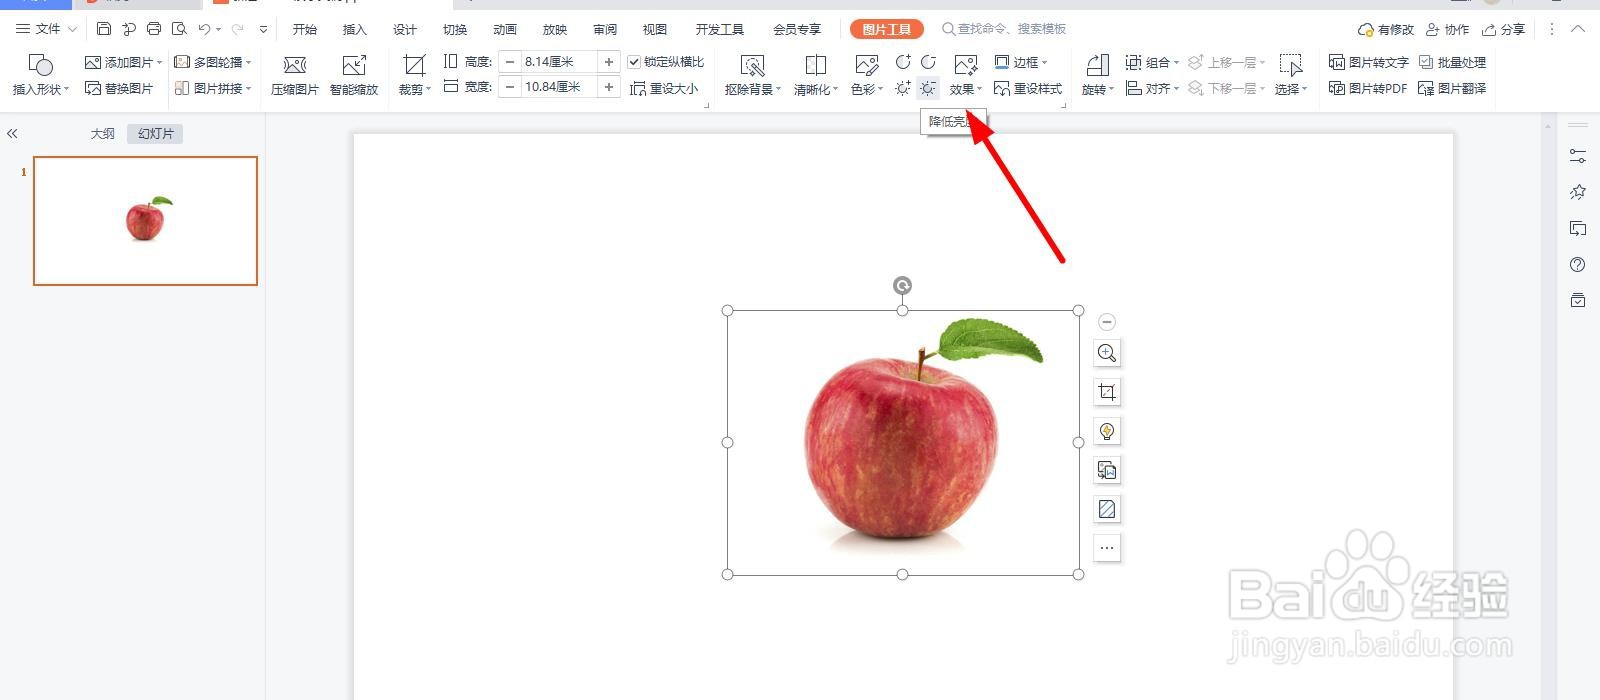Click the floating crop icon beside image

click(x=1107, y=392)
